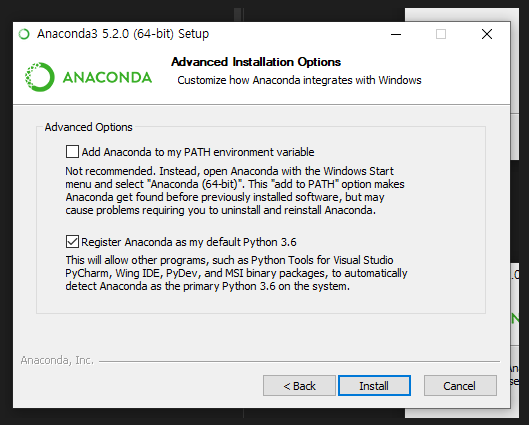Go to previous step with Back button
The width and height of the screenshot is (529, 425).
point(299,386)
